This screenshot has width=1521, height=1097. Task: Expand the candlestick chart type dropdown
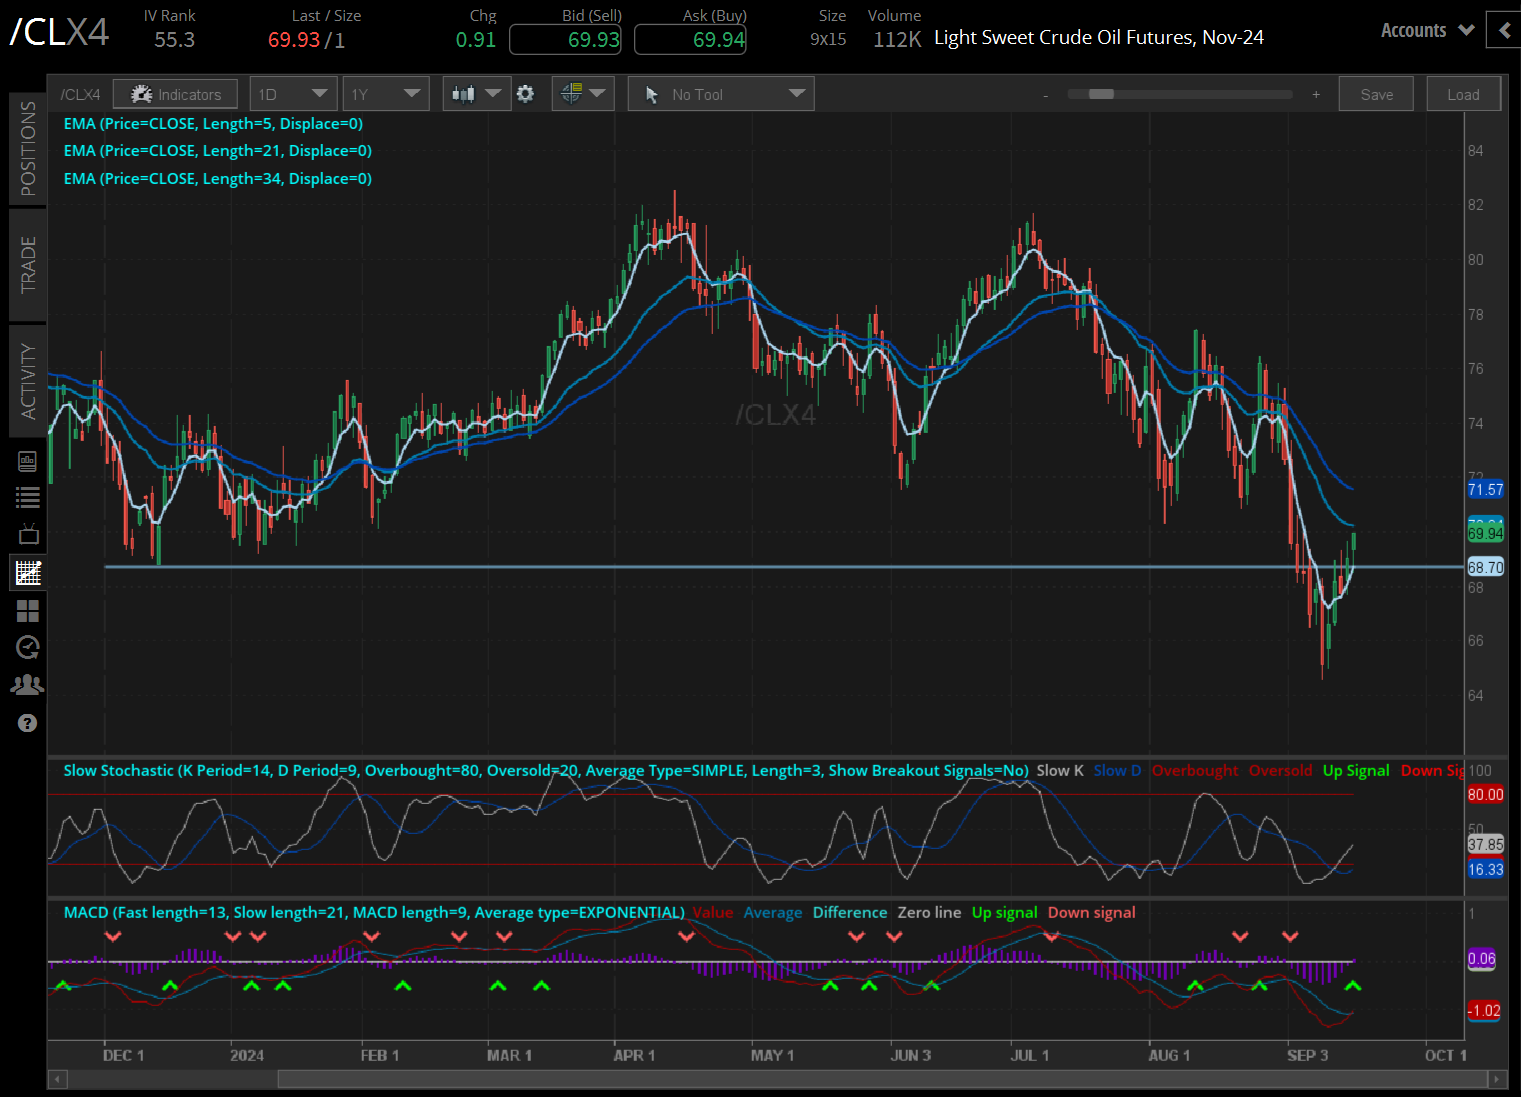click(476, 94)
